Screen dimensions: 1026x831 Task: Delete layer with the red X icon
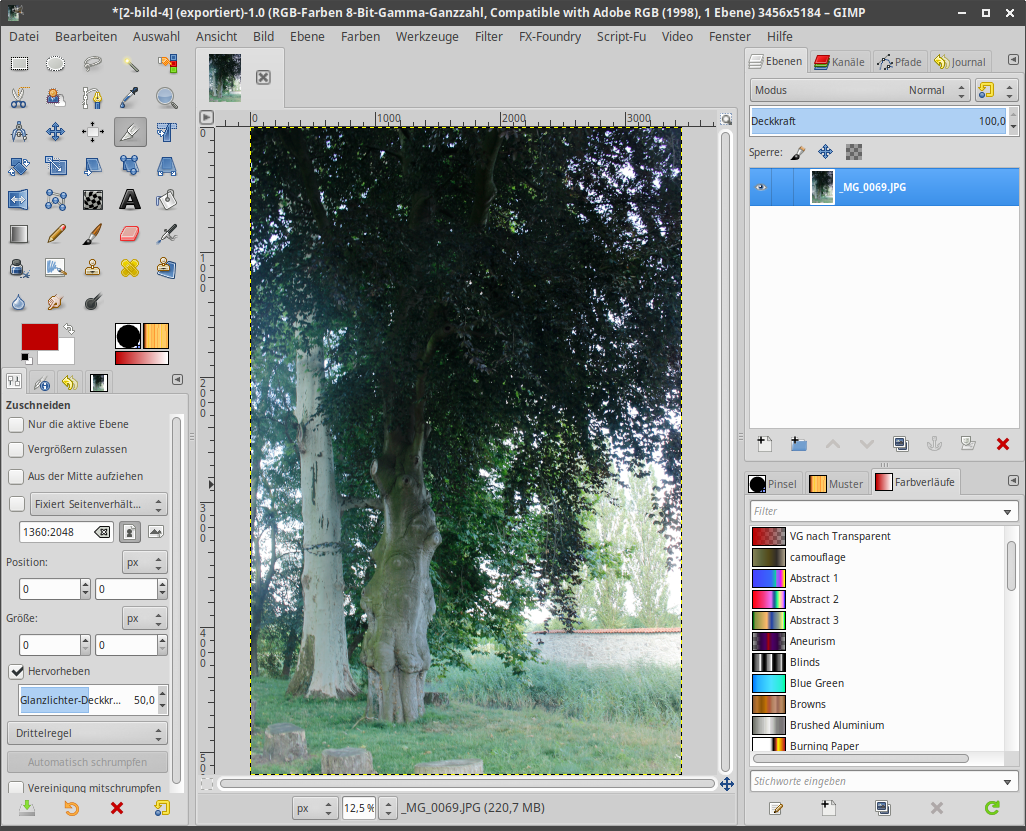tap(1003, 444)
